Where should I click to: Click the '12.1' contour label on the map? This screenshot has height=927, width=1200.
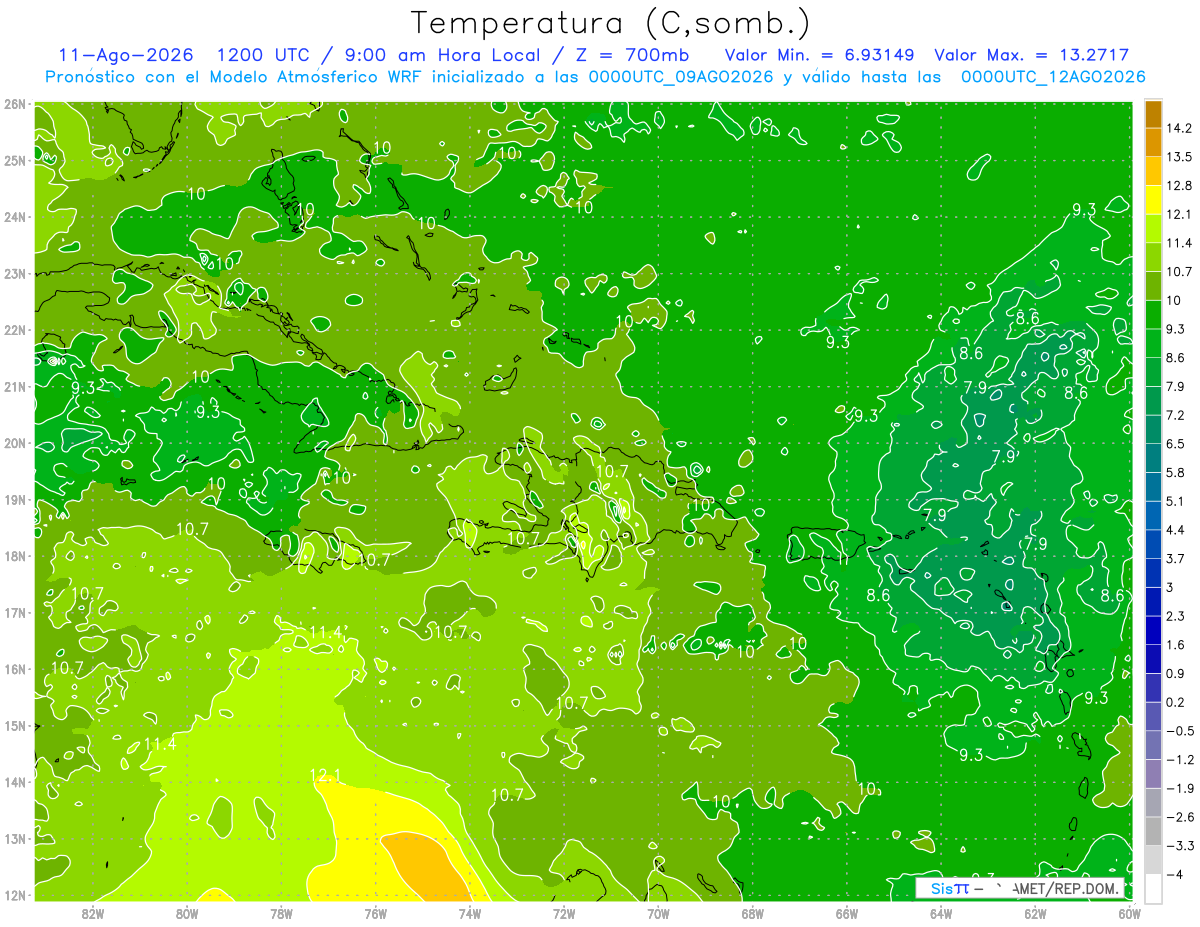[326, 776]
